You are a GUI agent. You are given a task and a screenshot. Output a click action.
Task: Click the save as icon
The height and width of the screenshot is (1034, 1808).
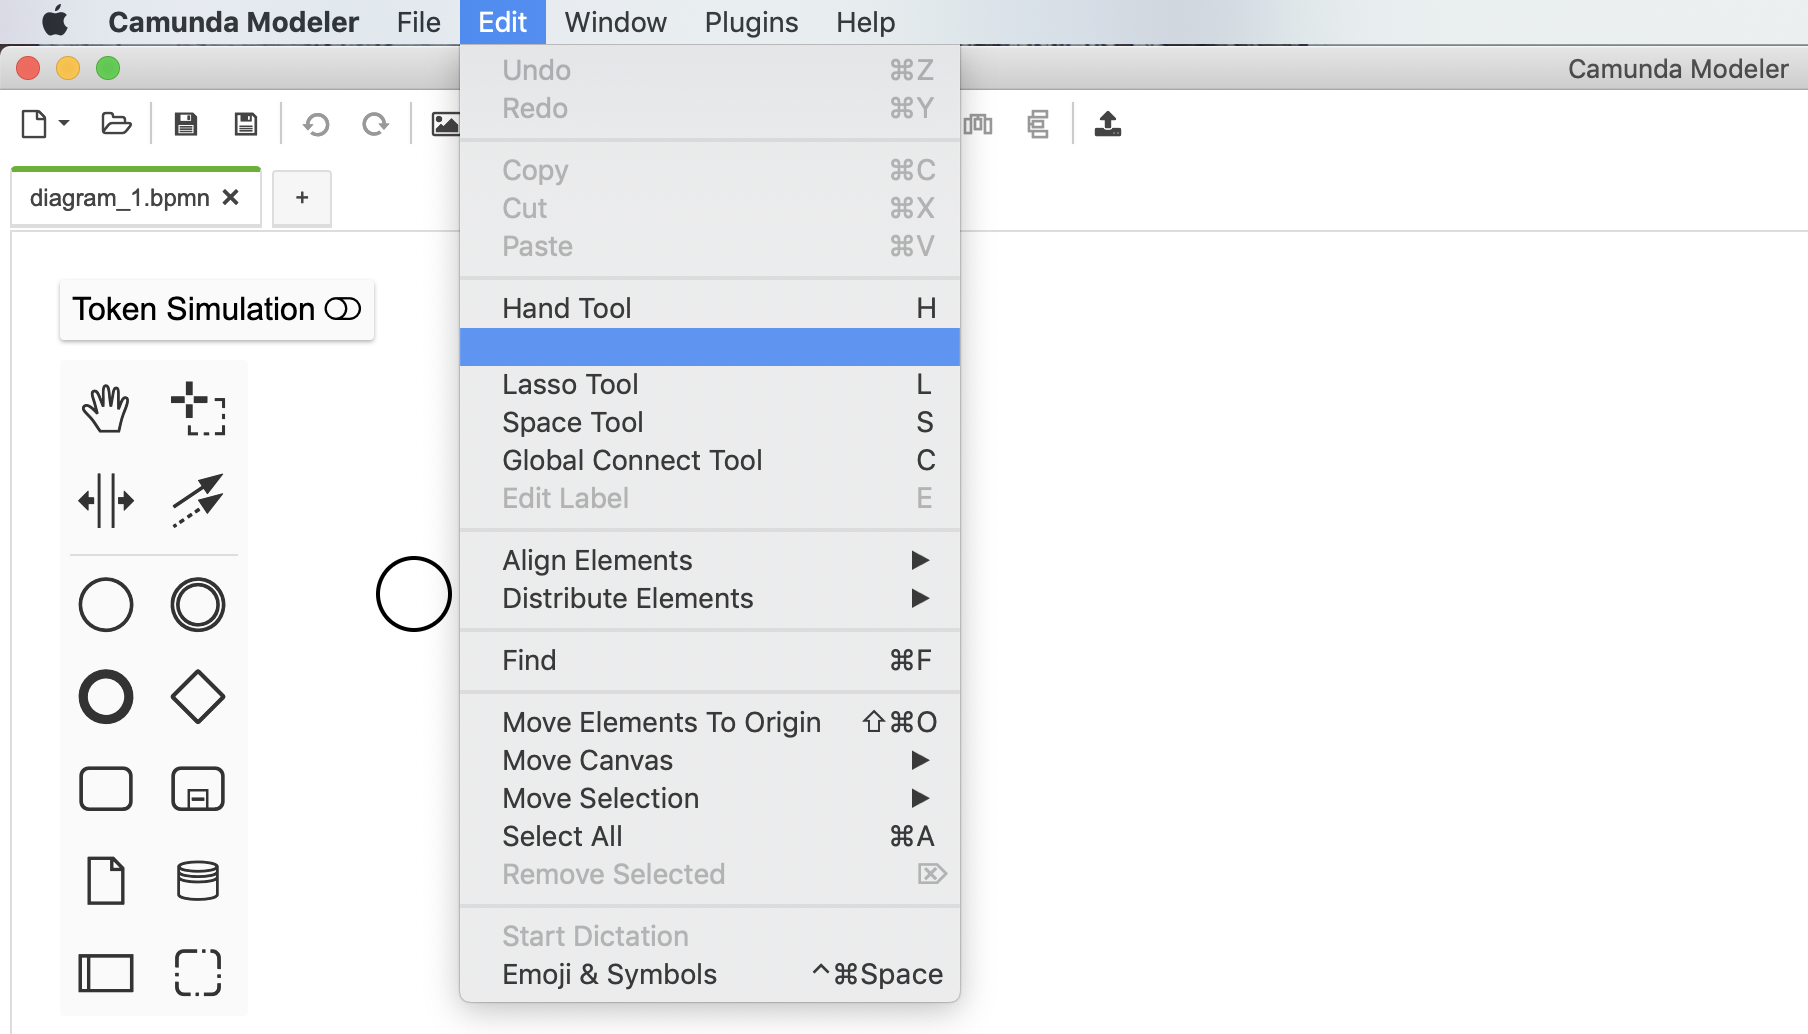tap(246, 124)
